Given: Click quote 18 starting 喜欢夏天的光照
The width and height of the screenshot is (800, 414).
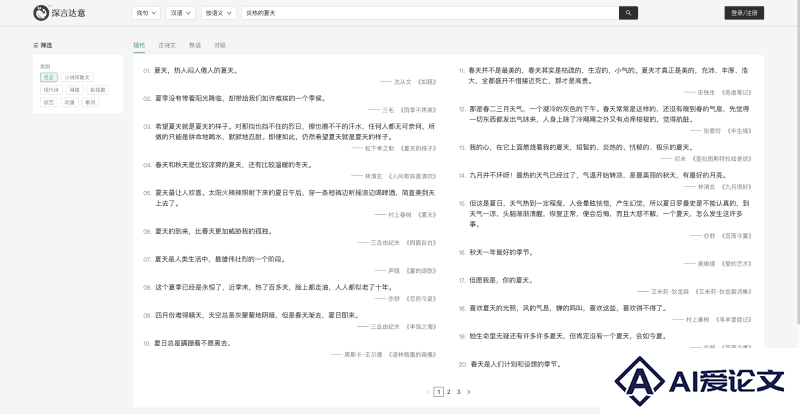Looking at the screenshot, I should point(568,308).
